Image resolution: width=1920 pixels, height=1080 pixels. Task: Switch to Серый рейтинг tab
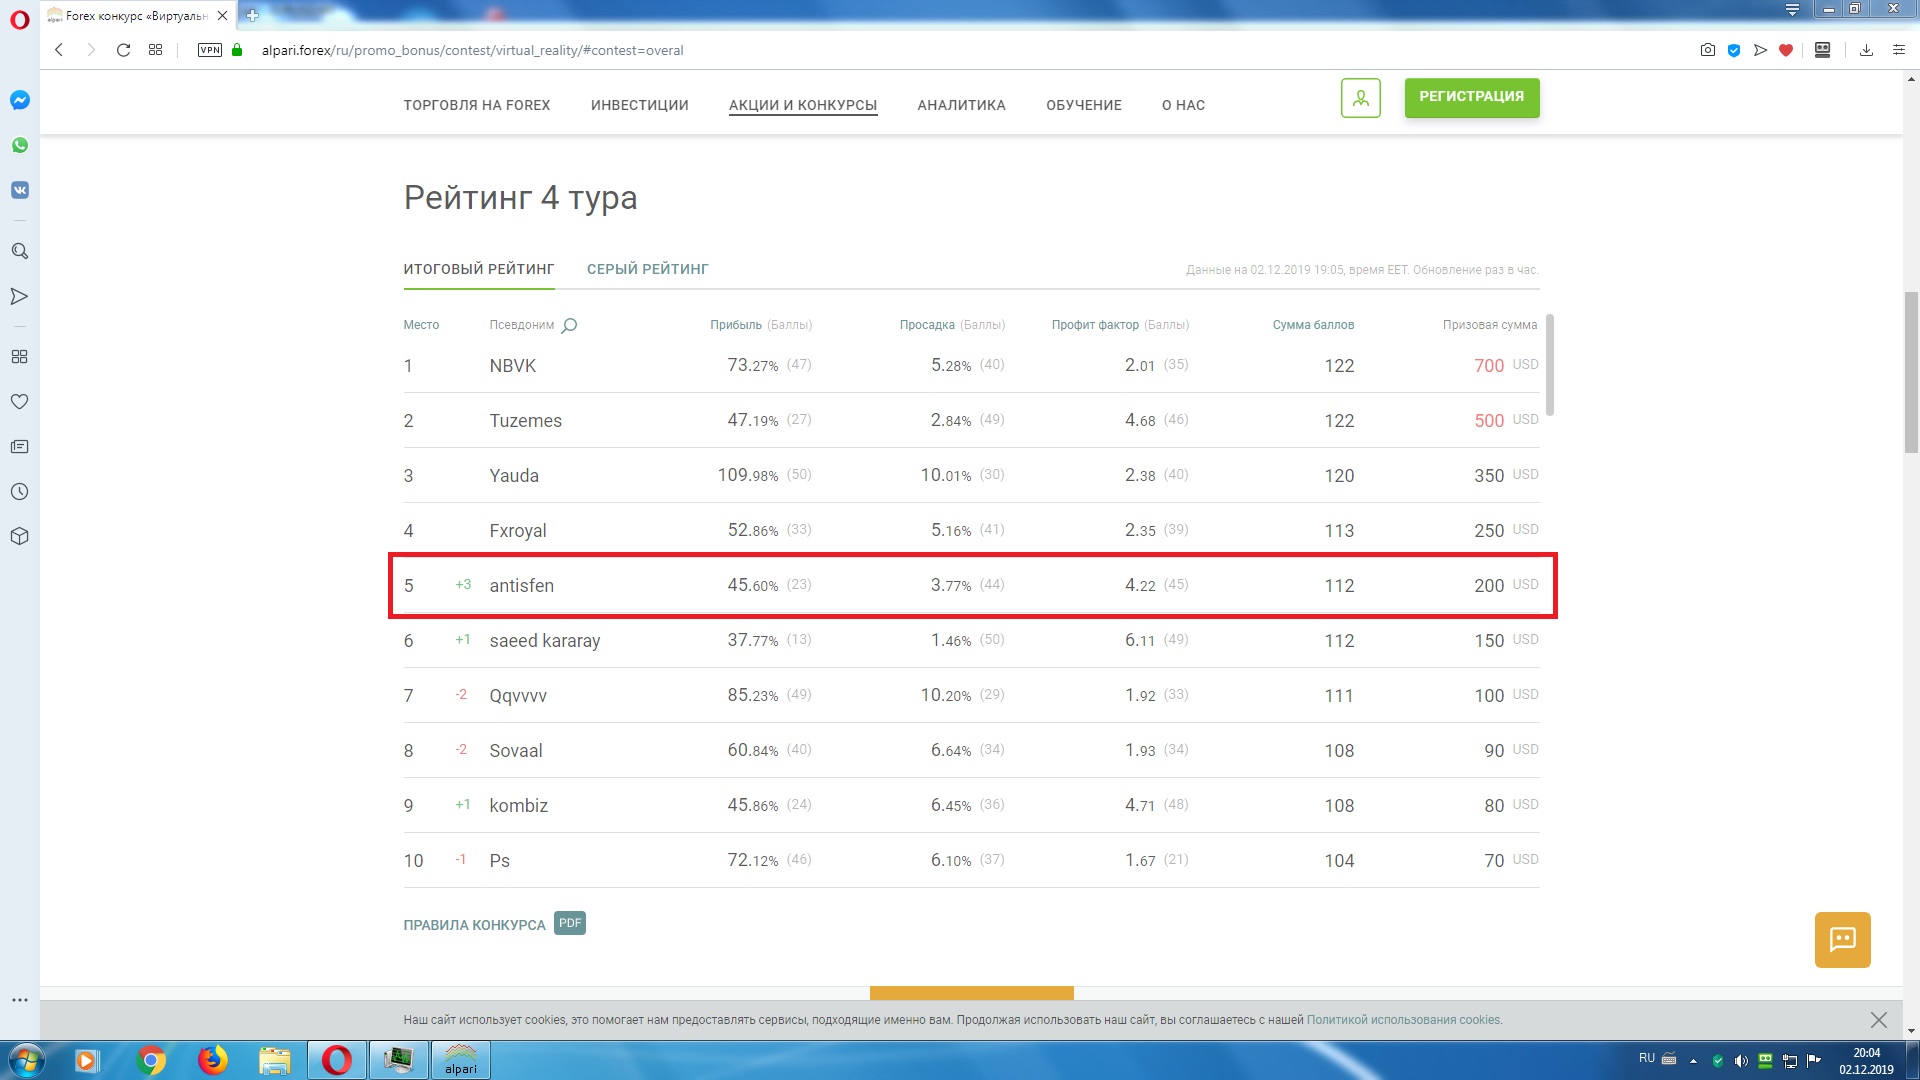[647, 269]
